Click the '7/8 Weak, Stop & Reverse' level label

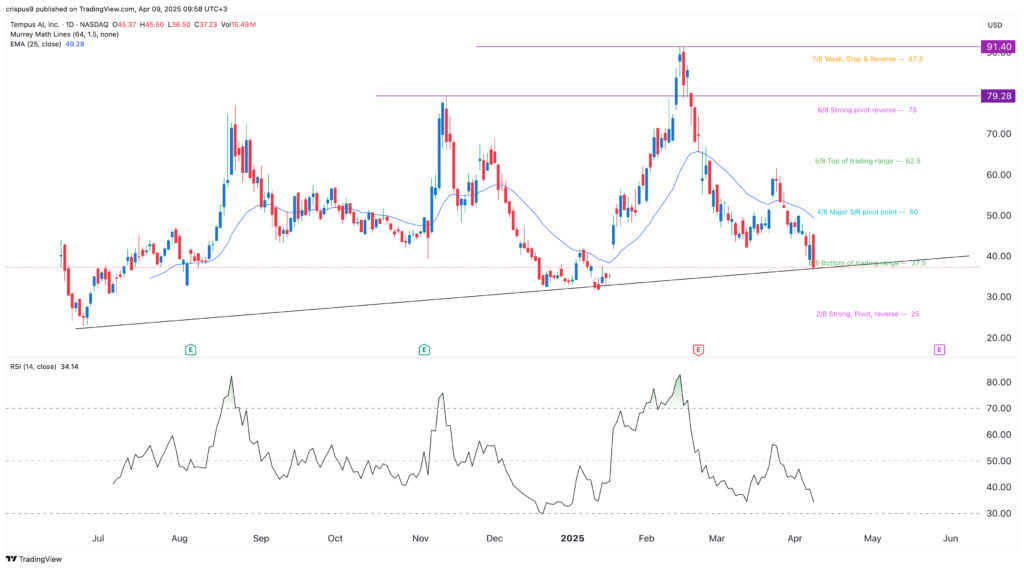867,59
